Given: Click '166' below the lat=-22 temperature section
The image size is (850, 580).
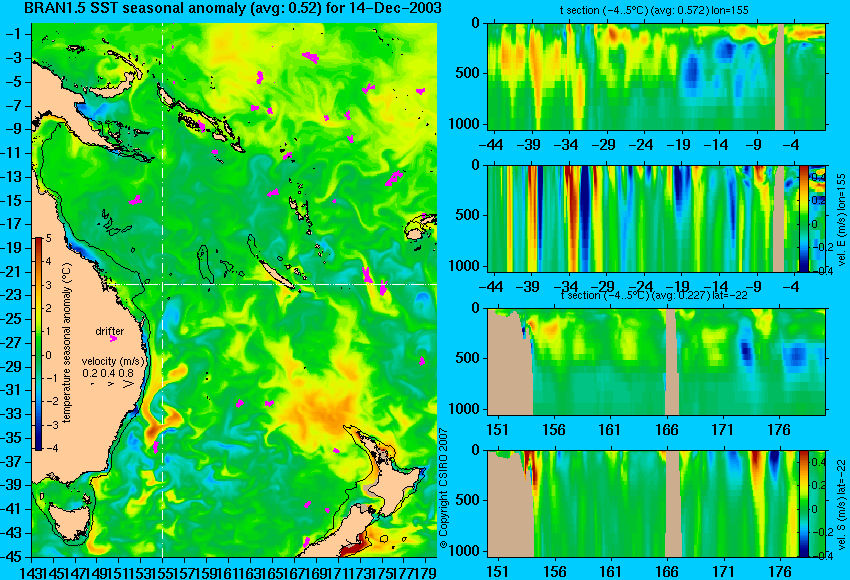Looking at the screenshot, I should pyautogui.click(x=667, y=430).
